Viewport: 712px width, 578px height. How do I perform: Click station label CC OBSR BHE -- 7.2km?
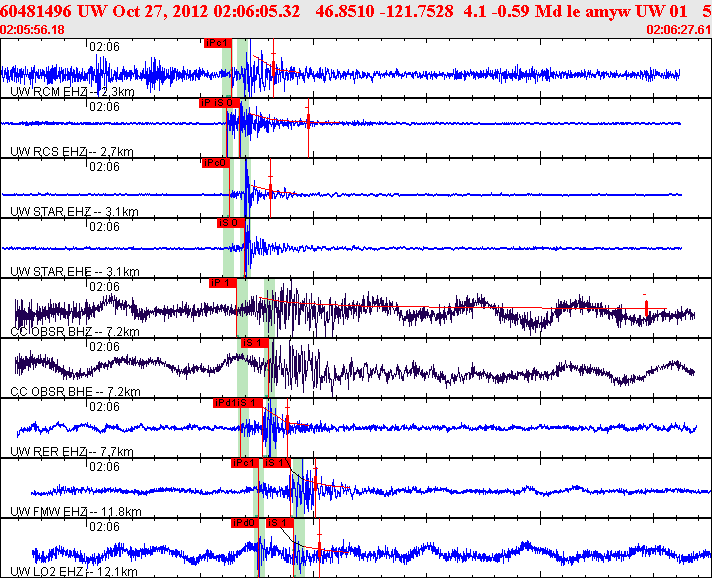(75, 391)
